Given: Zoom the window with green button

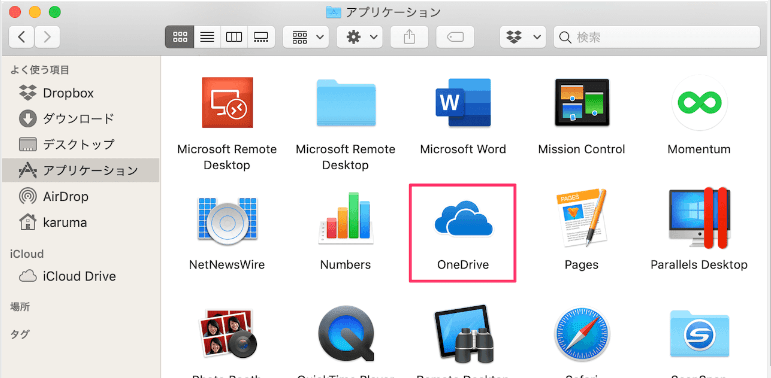Looking at the screenshot, I should point(55,12).
